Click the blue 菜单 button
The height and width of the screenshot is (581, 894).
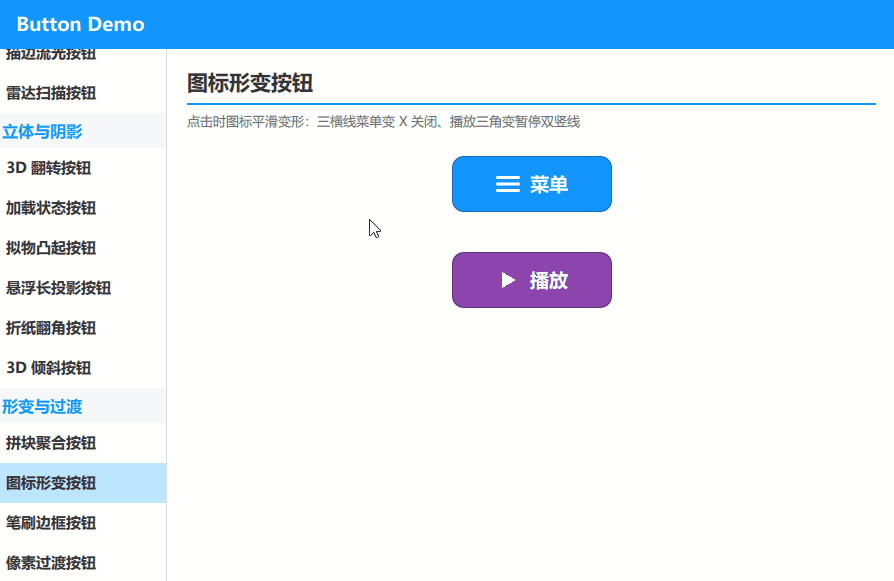(x=531, y=184)
